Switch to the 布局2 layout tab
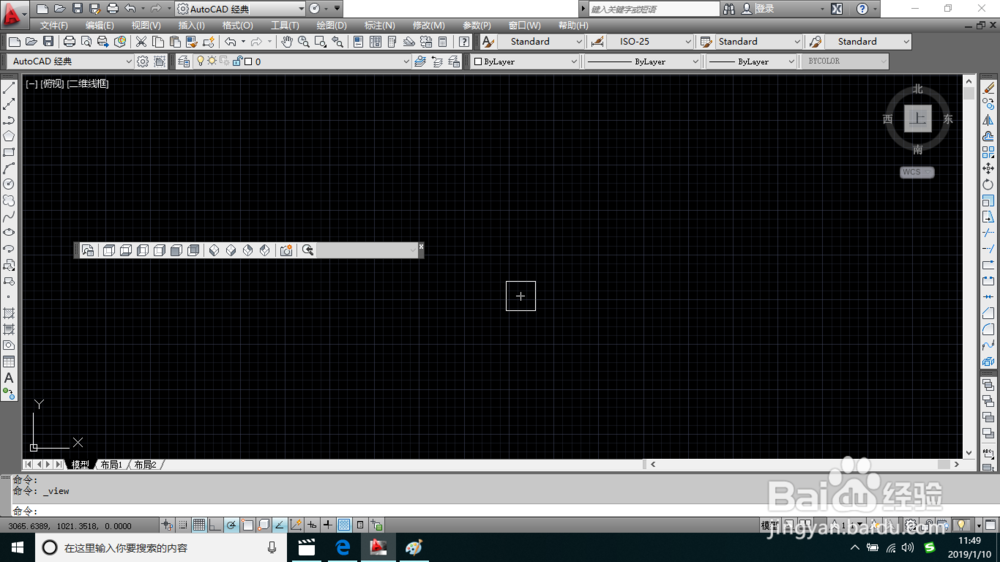Viewport: 1000px width, 562px height. click(x=145, y=464)
